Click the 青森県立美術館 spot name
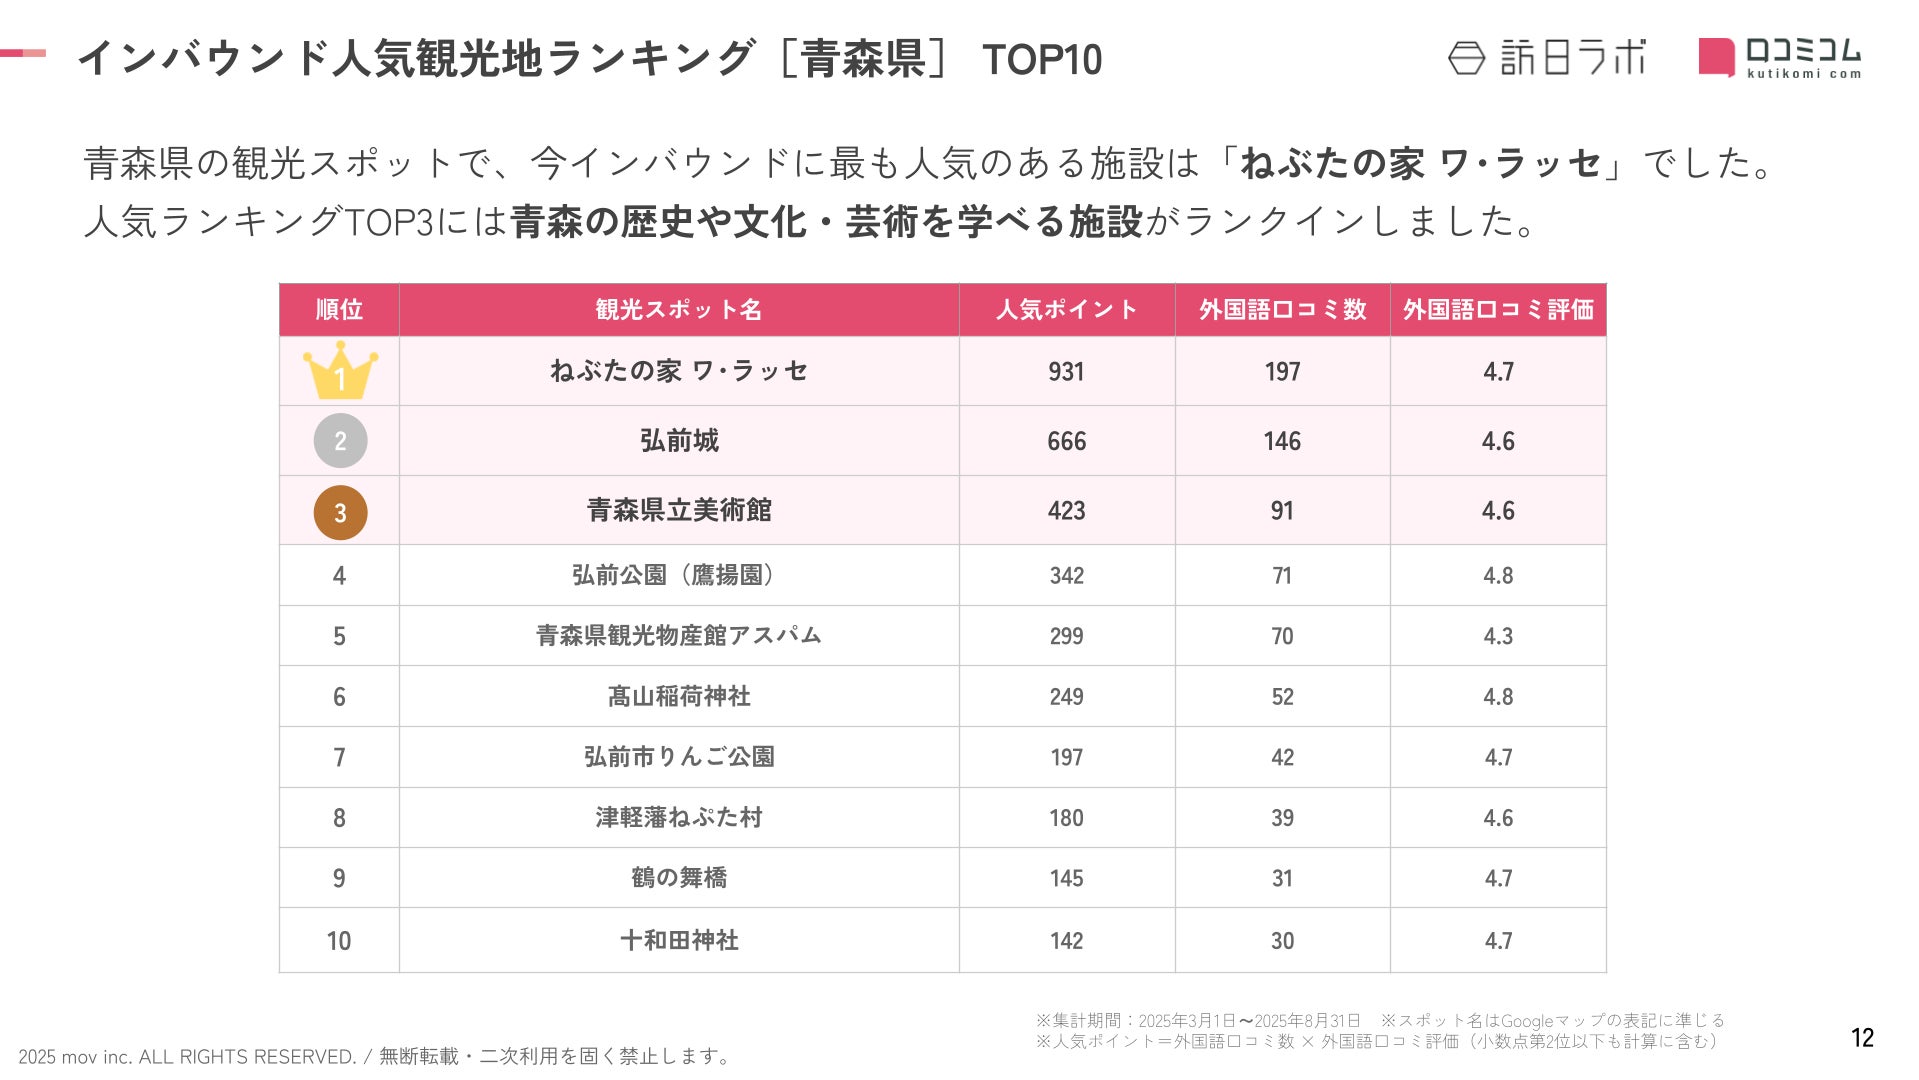This screenshot has height=1080, width=1919. coord(679,510)
